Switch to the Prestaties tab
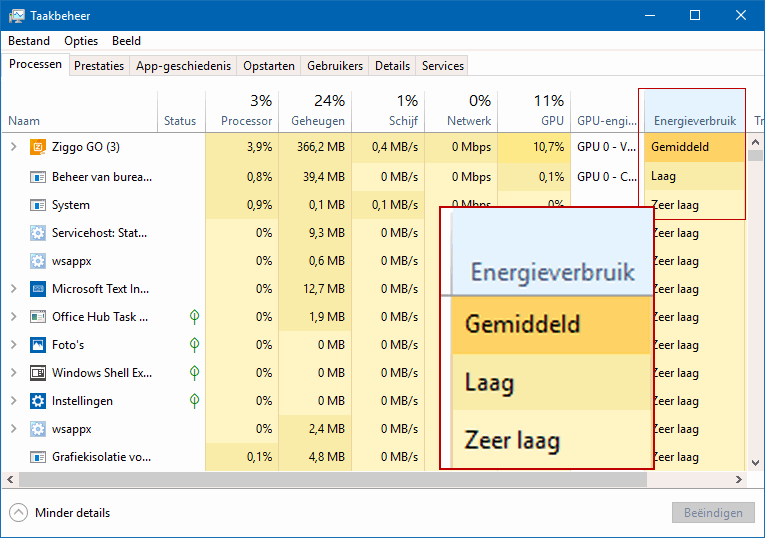 click(99, 66)
